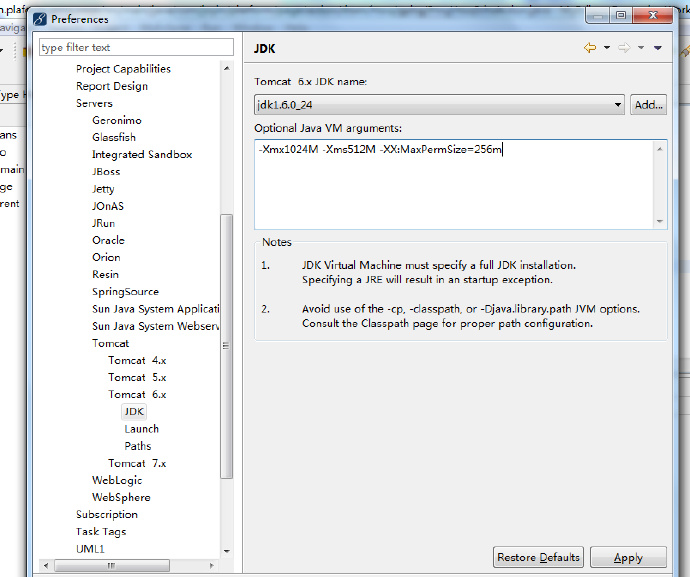Click tree horizontal scrollbar left arrow
Viewport: 690px width, 577px height.
46,566
